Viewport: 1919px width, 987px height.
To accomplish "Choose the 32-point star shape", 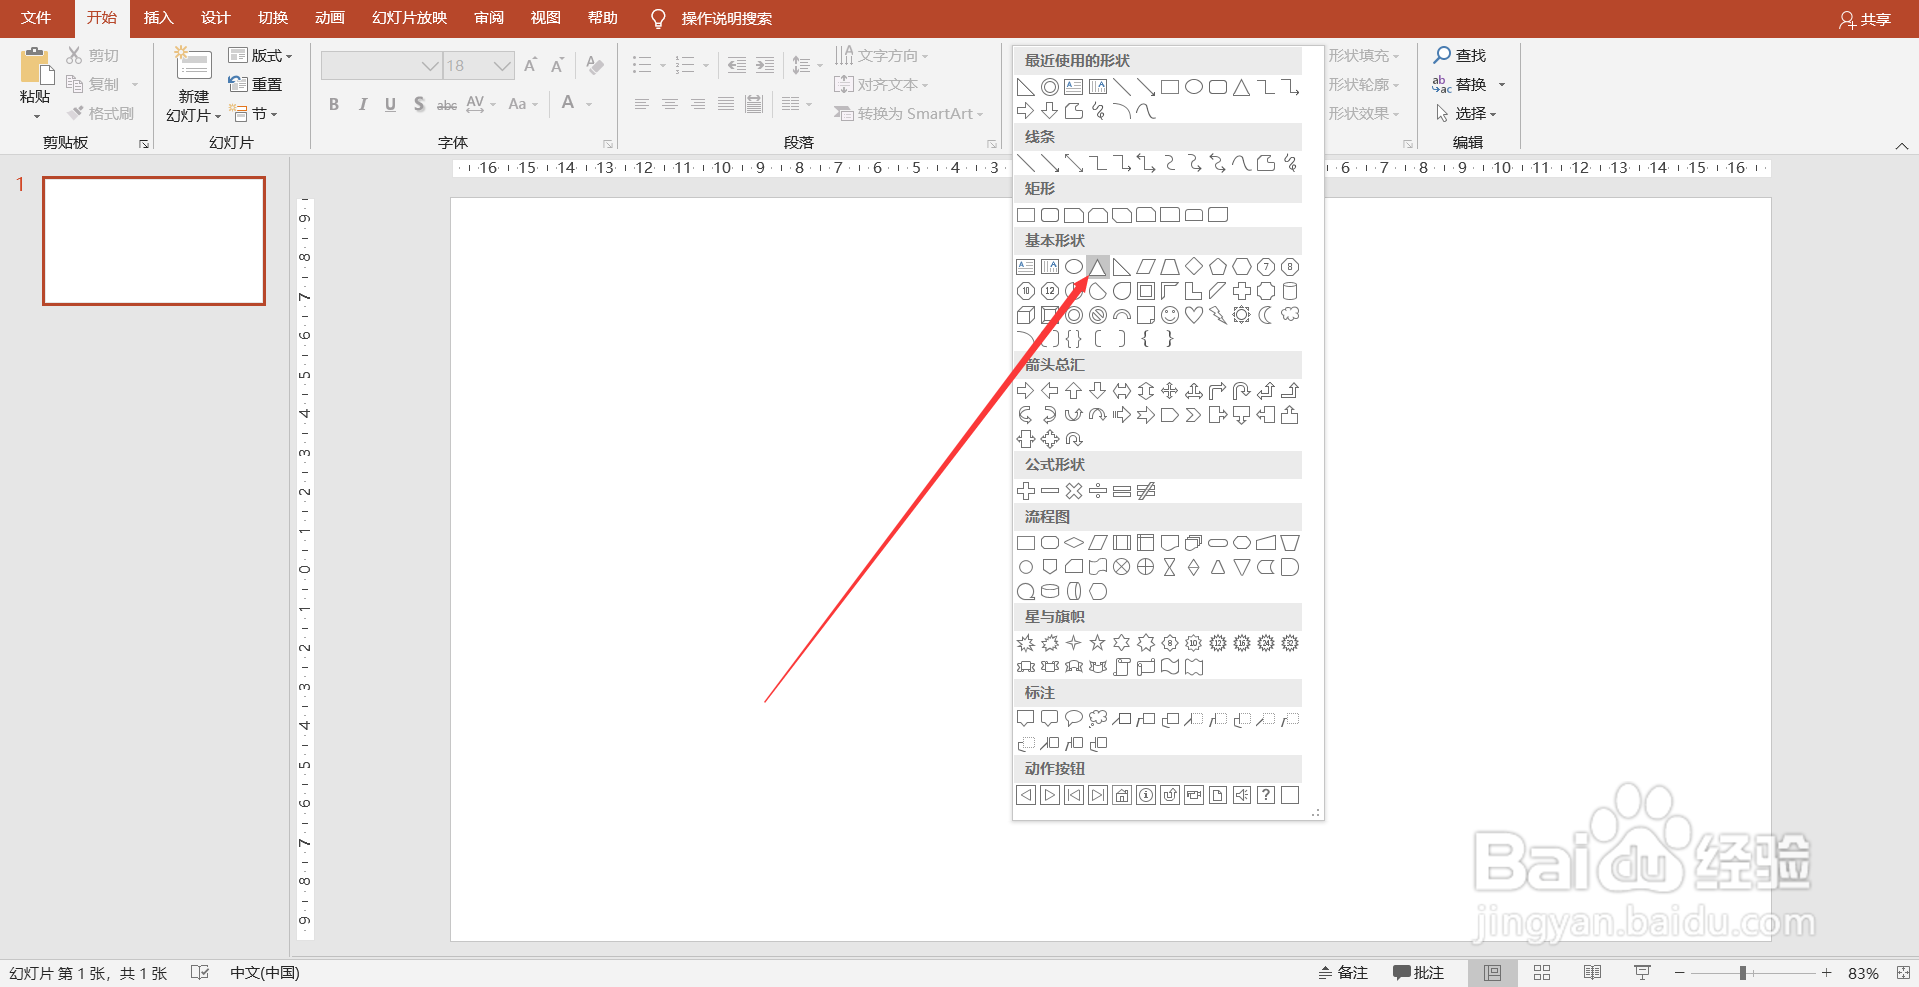I will 1290,643.
